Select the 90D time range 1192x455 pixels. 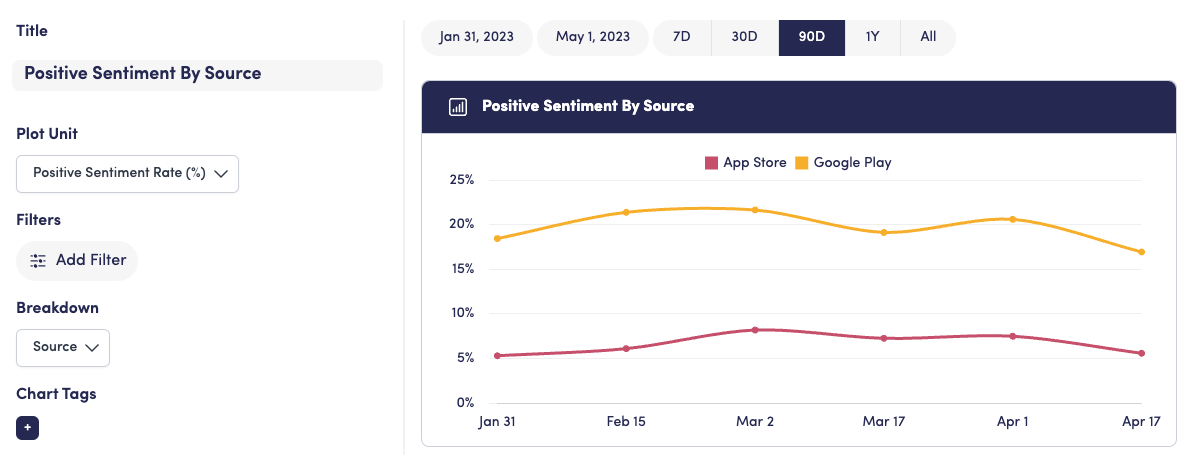(x=811, y=37)
